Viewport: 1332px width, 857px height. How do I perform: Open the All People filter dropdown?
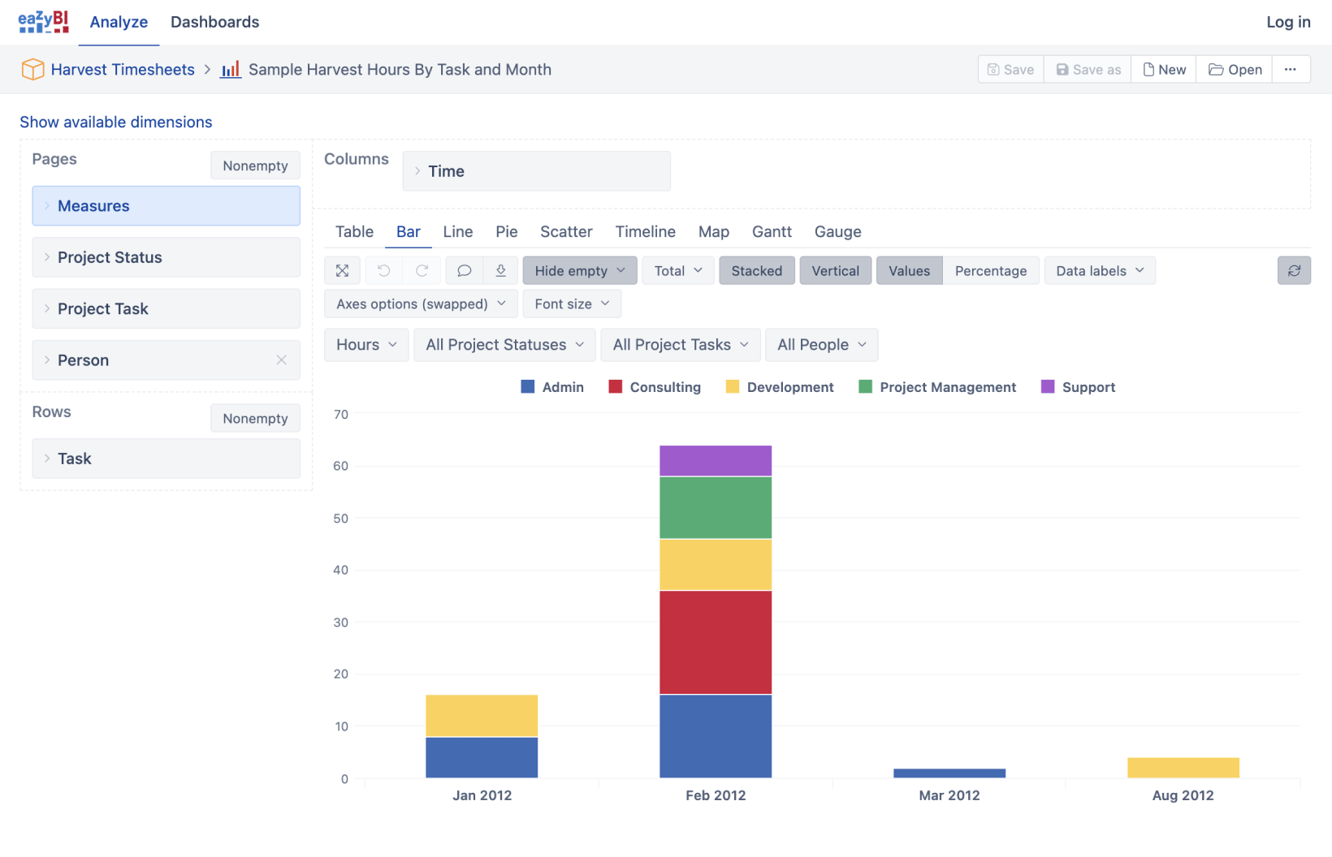tap(821, 344)
